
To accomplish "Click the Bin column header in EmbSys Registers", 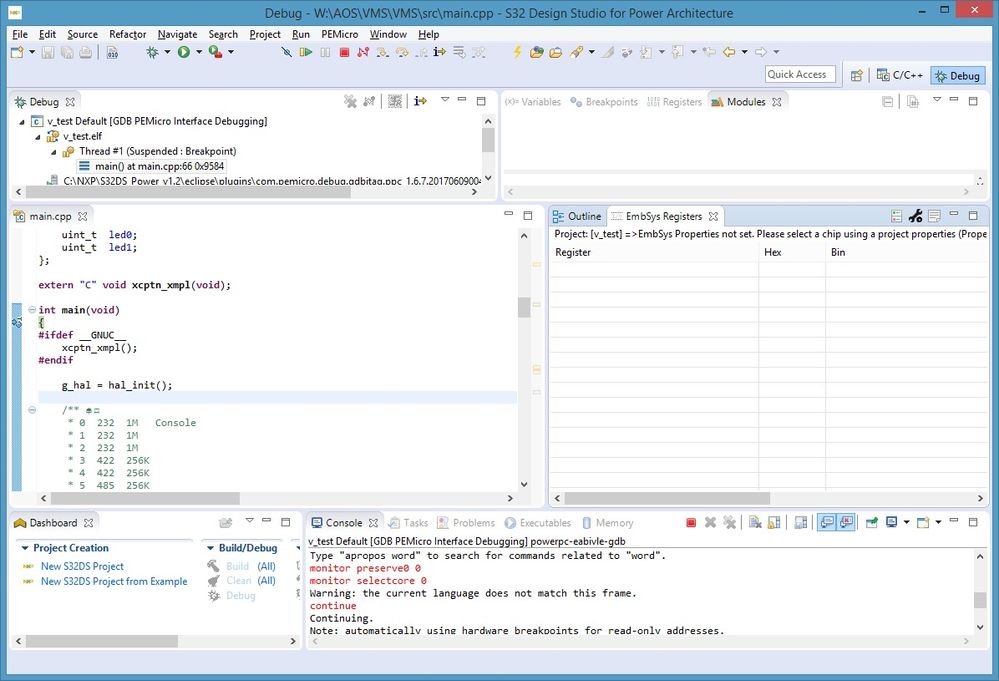I will tap(838, 252).
